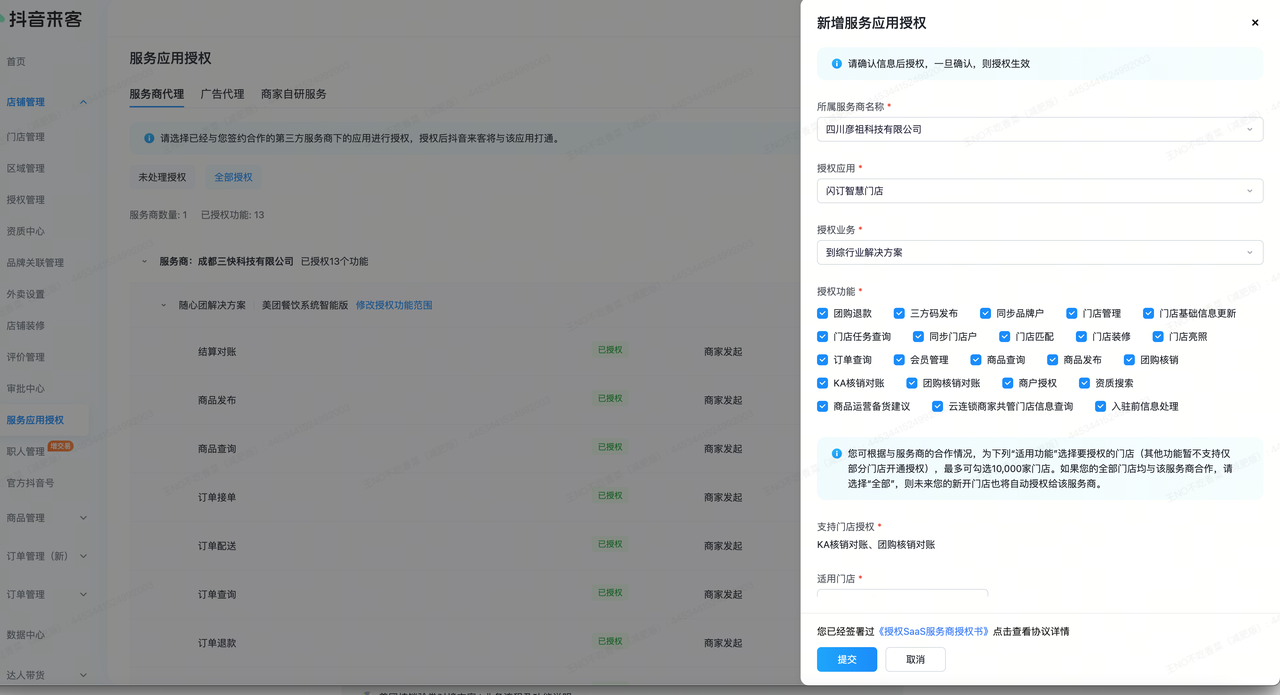Expand the 订单管理（新） sidebar menu
Viewport: 1280px width, 695px height.
(x=83, y=556)
